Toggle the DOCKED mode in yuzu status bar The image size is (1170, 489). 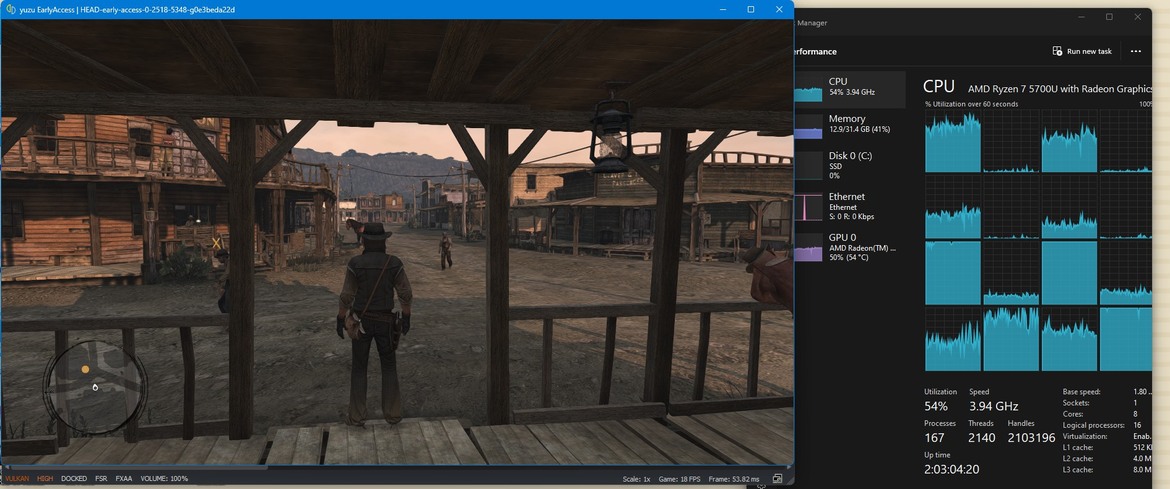point(74,479)
